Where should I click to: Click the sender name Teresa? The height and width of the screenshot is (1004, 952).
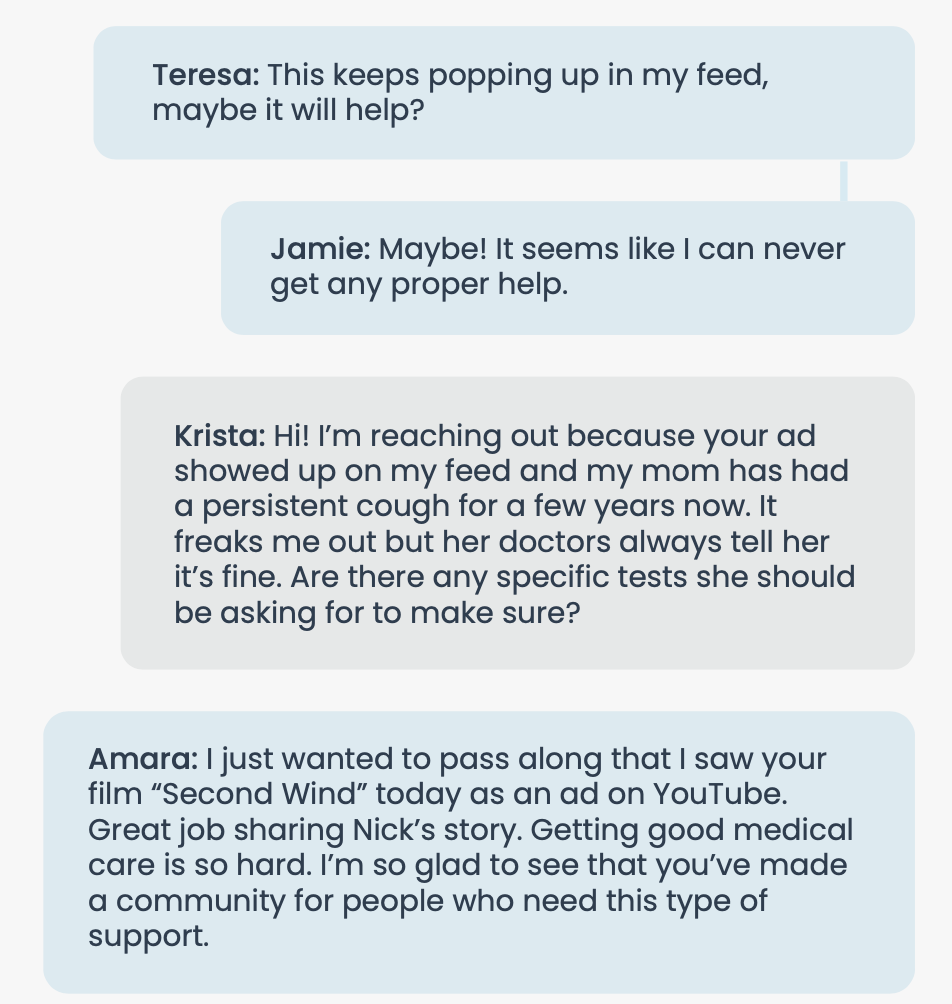click(x=206, y=74)
